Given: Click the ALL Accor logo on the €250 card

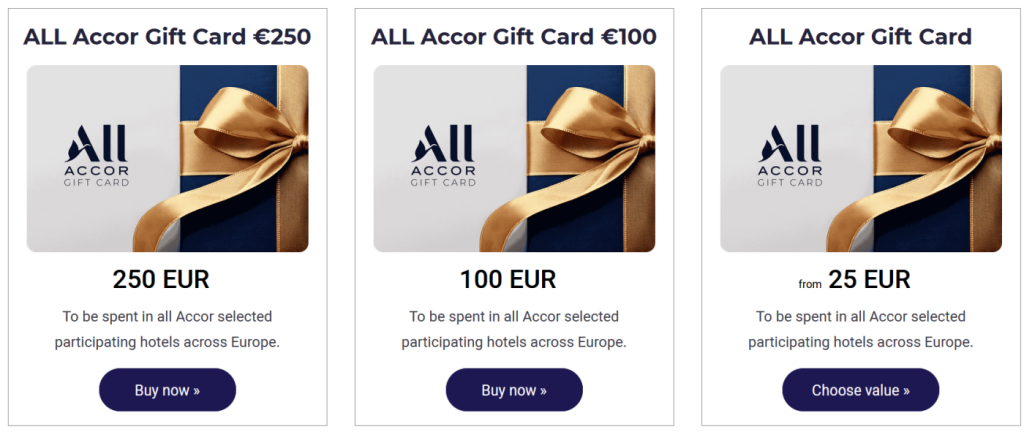Looking at the screenshot, I should 97,155.
